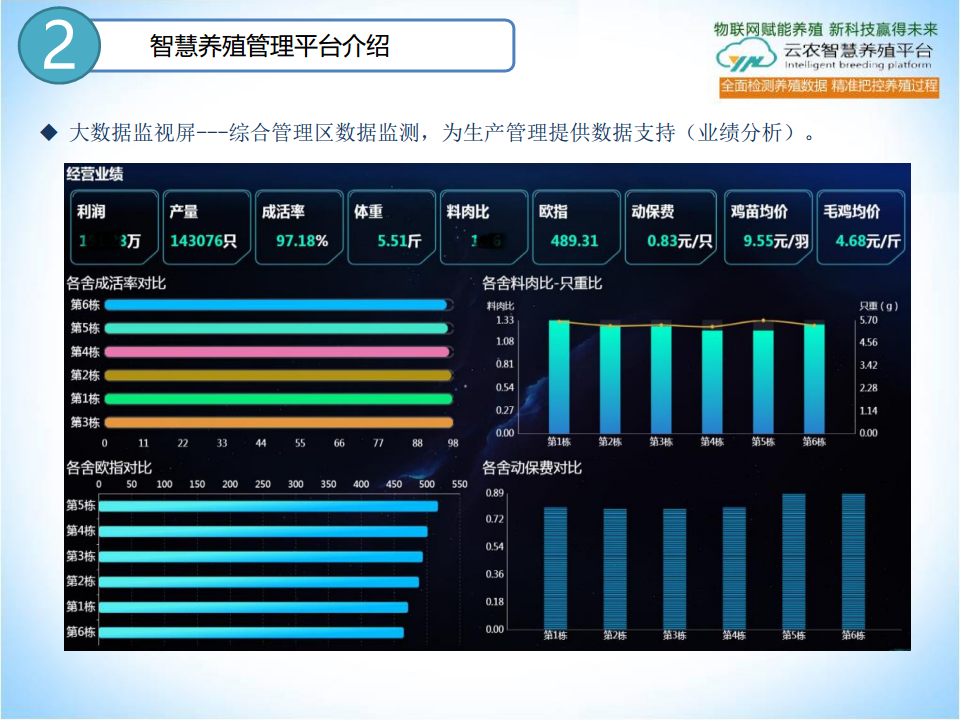Click the 体重 5.51斤 card
This screenshot has height=720, width=960.
pos(389,227)
